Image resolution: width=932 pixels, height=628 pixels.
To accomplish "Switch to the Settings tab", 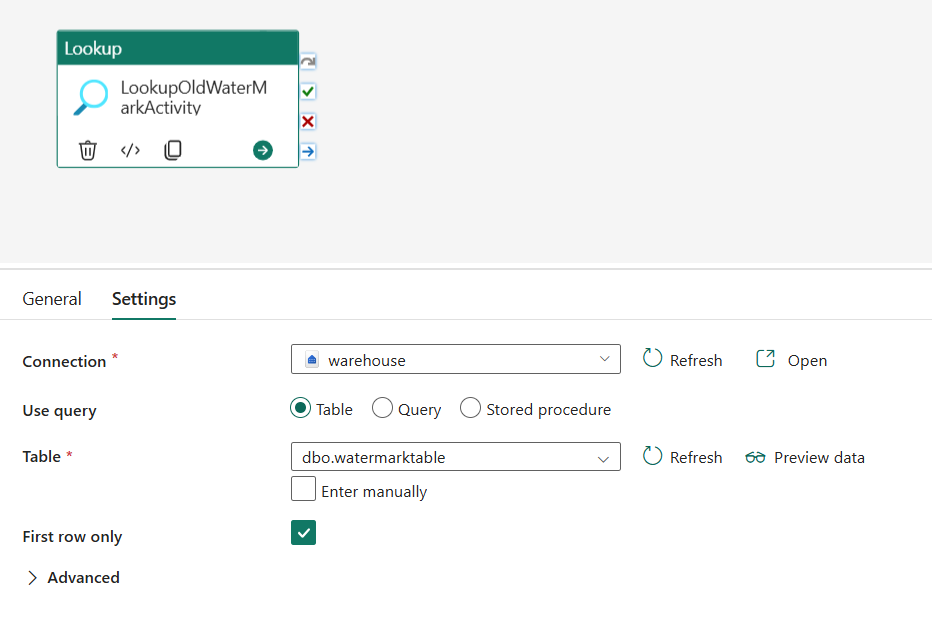I will tap(144, 299).
